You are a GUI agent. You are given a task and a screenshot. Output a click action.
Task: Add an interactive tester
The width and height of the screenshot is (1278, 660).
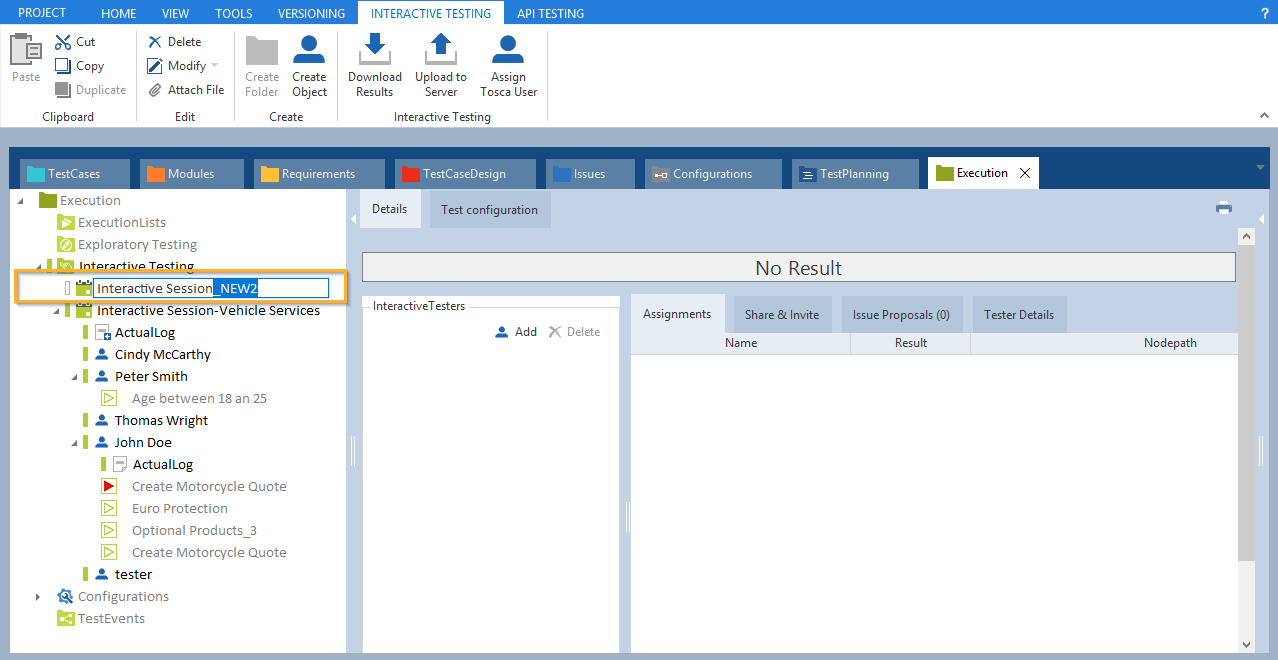516,332
